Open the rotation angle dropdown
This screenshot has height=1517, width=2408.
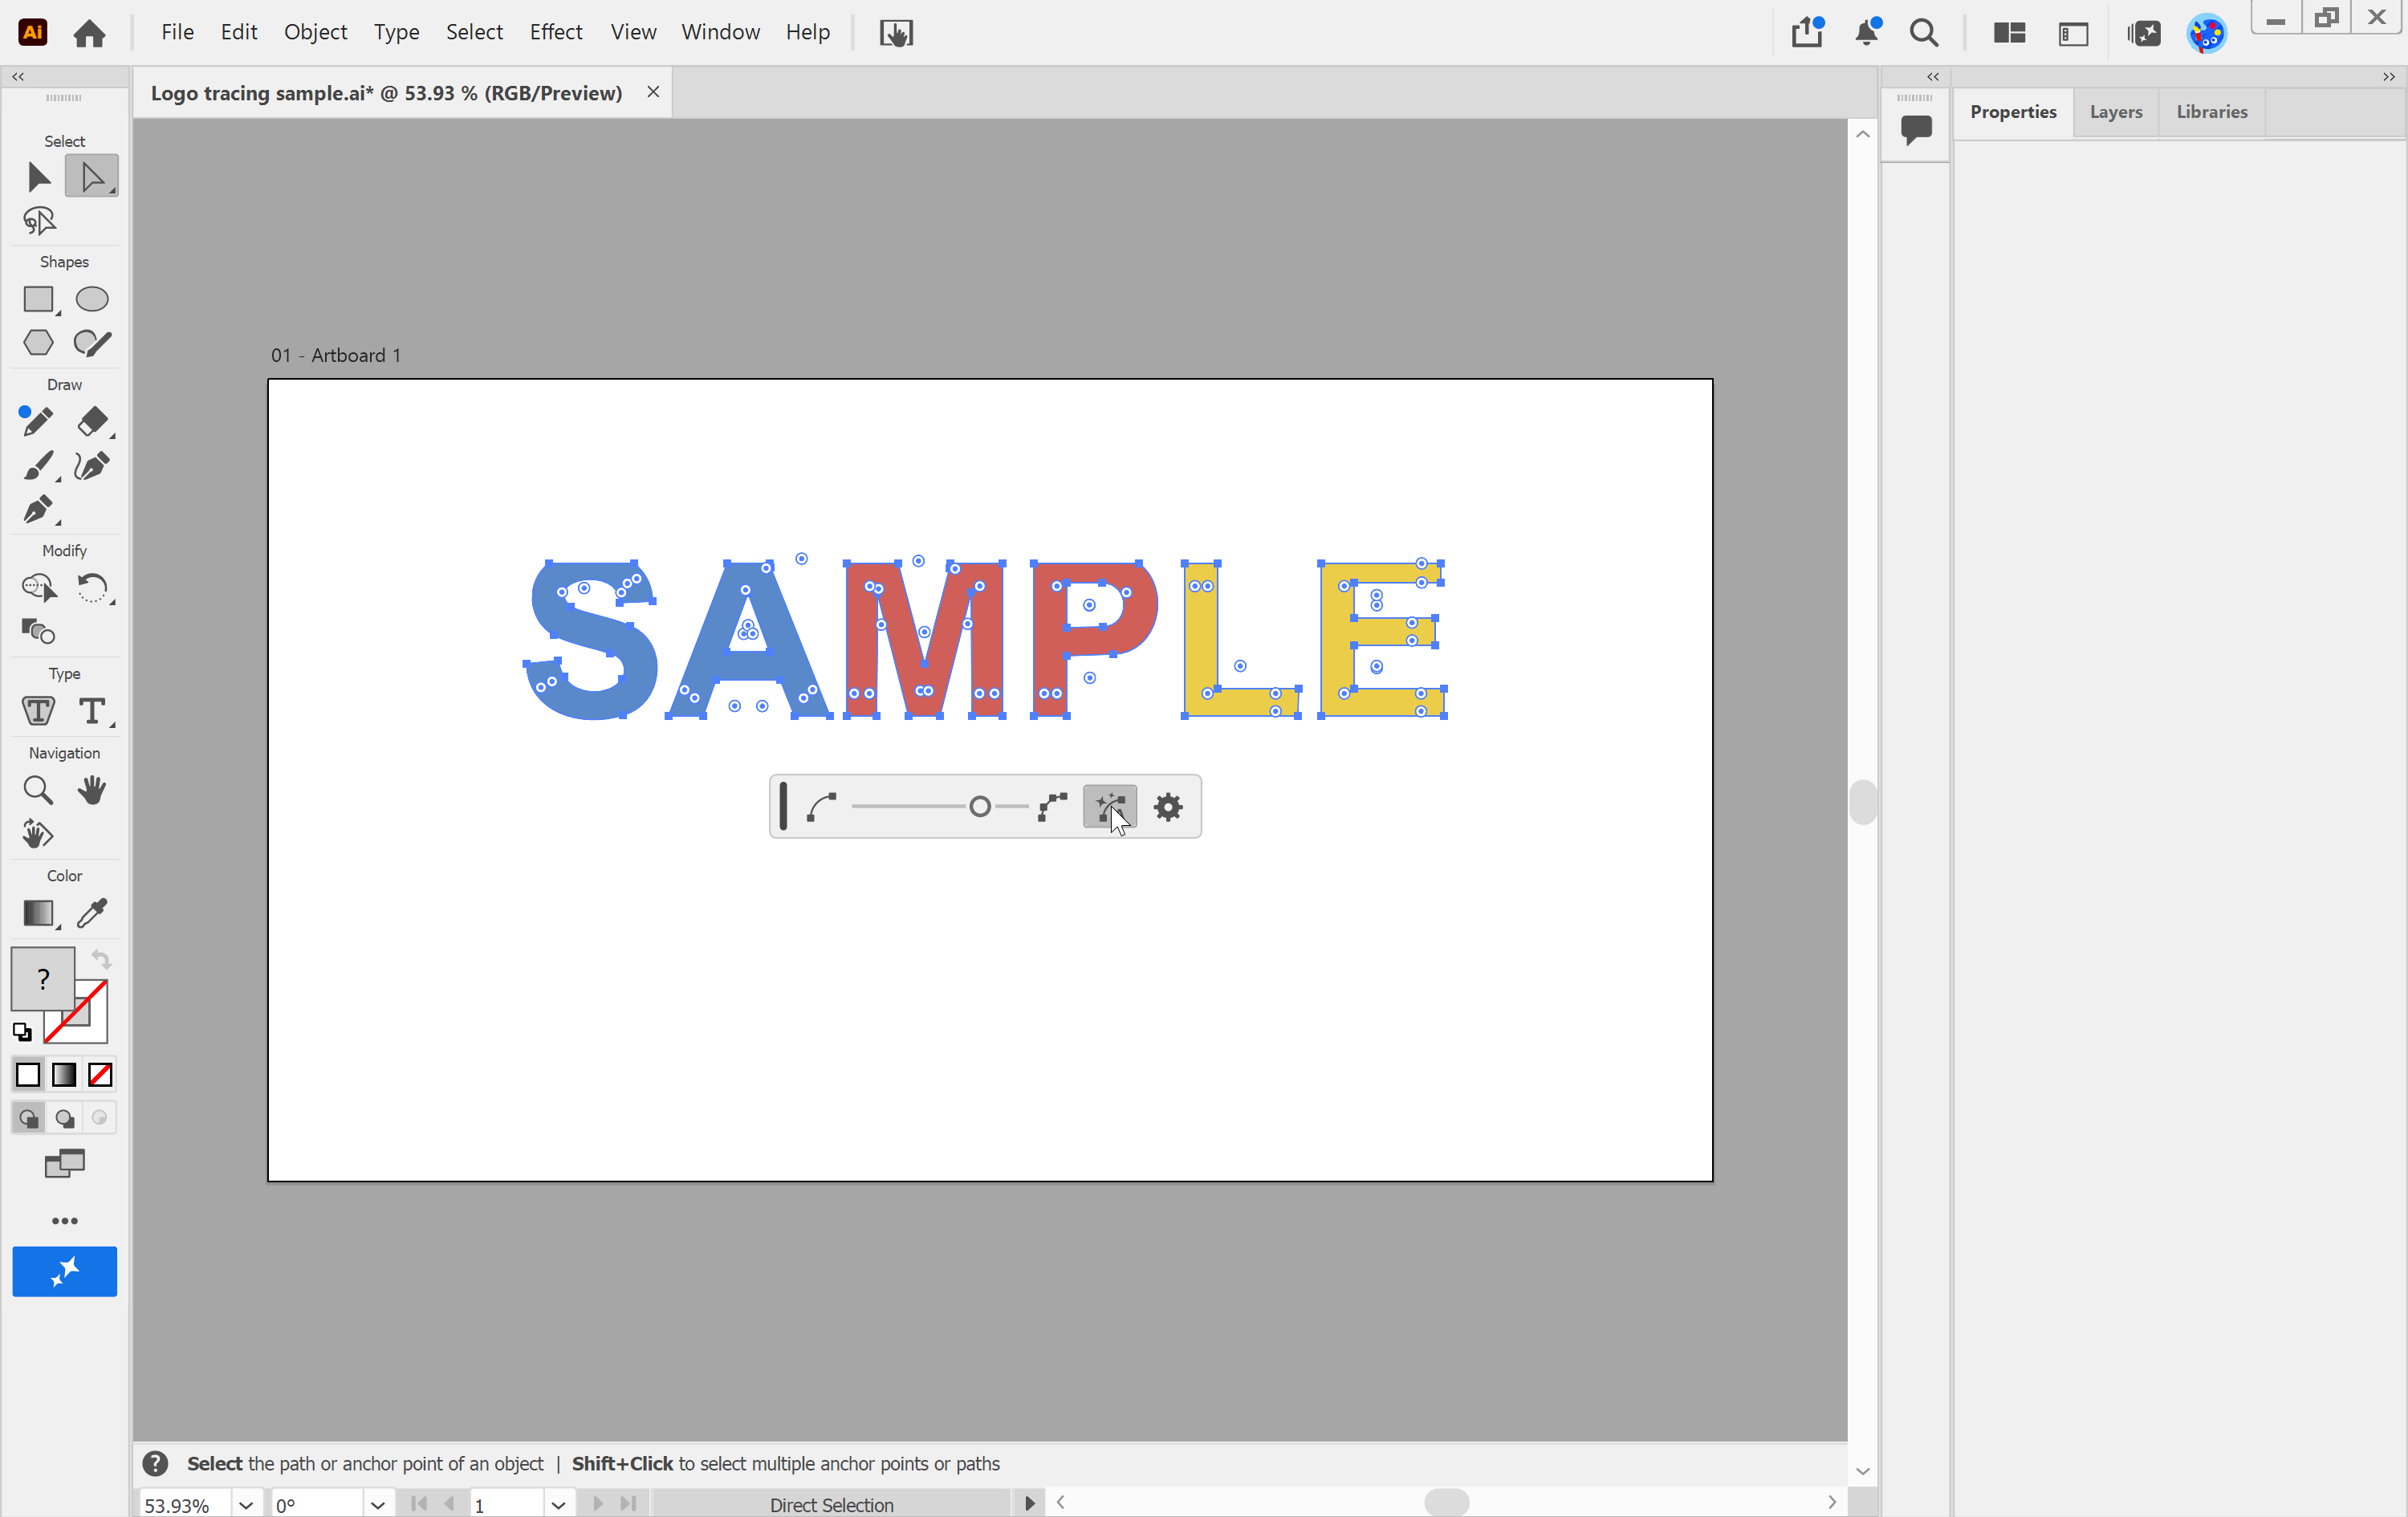tap(377, 1504)
